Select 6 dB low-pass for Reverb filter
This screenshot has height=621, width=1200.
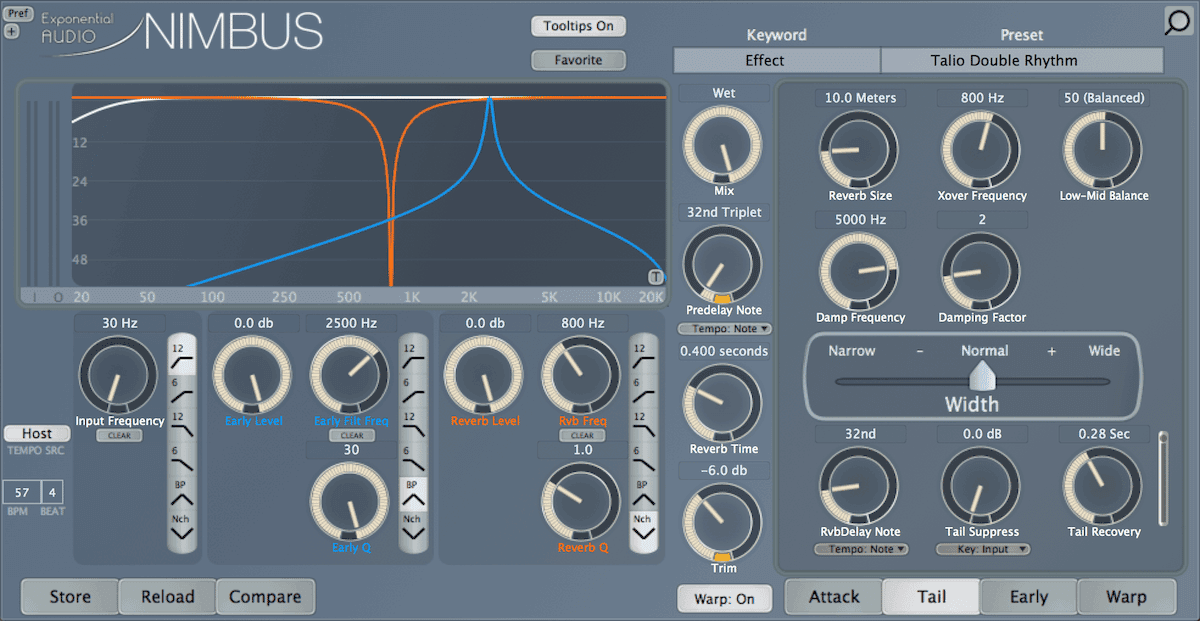(x=642, y=459)
